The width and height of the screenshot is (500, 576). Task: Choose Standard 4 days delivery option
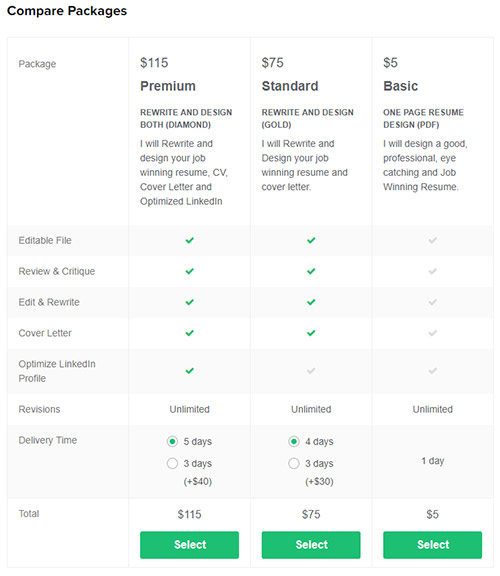click(x=294, y=441)
